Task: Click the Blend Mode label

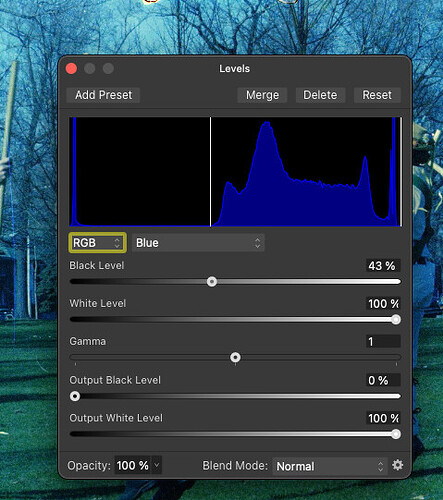Action: (x=235, y=465)
